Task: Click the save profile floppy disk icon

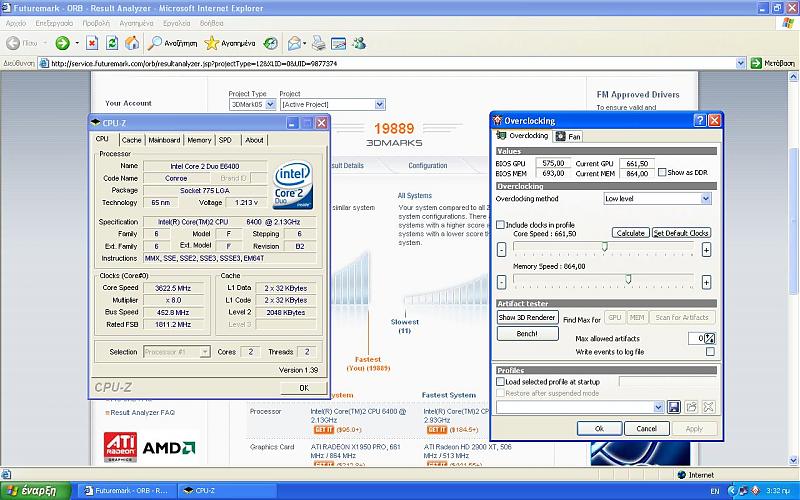Action: click(x=674, y=407)
